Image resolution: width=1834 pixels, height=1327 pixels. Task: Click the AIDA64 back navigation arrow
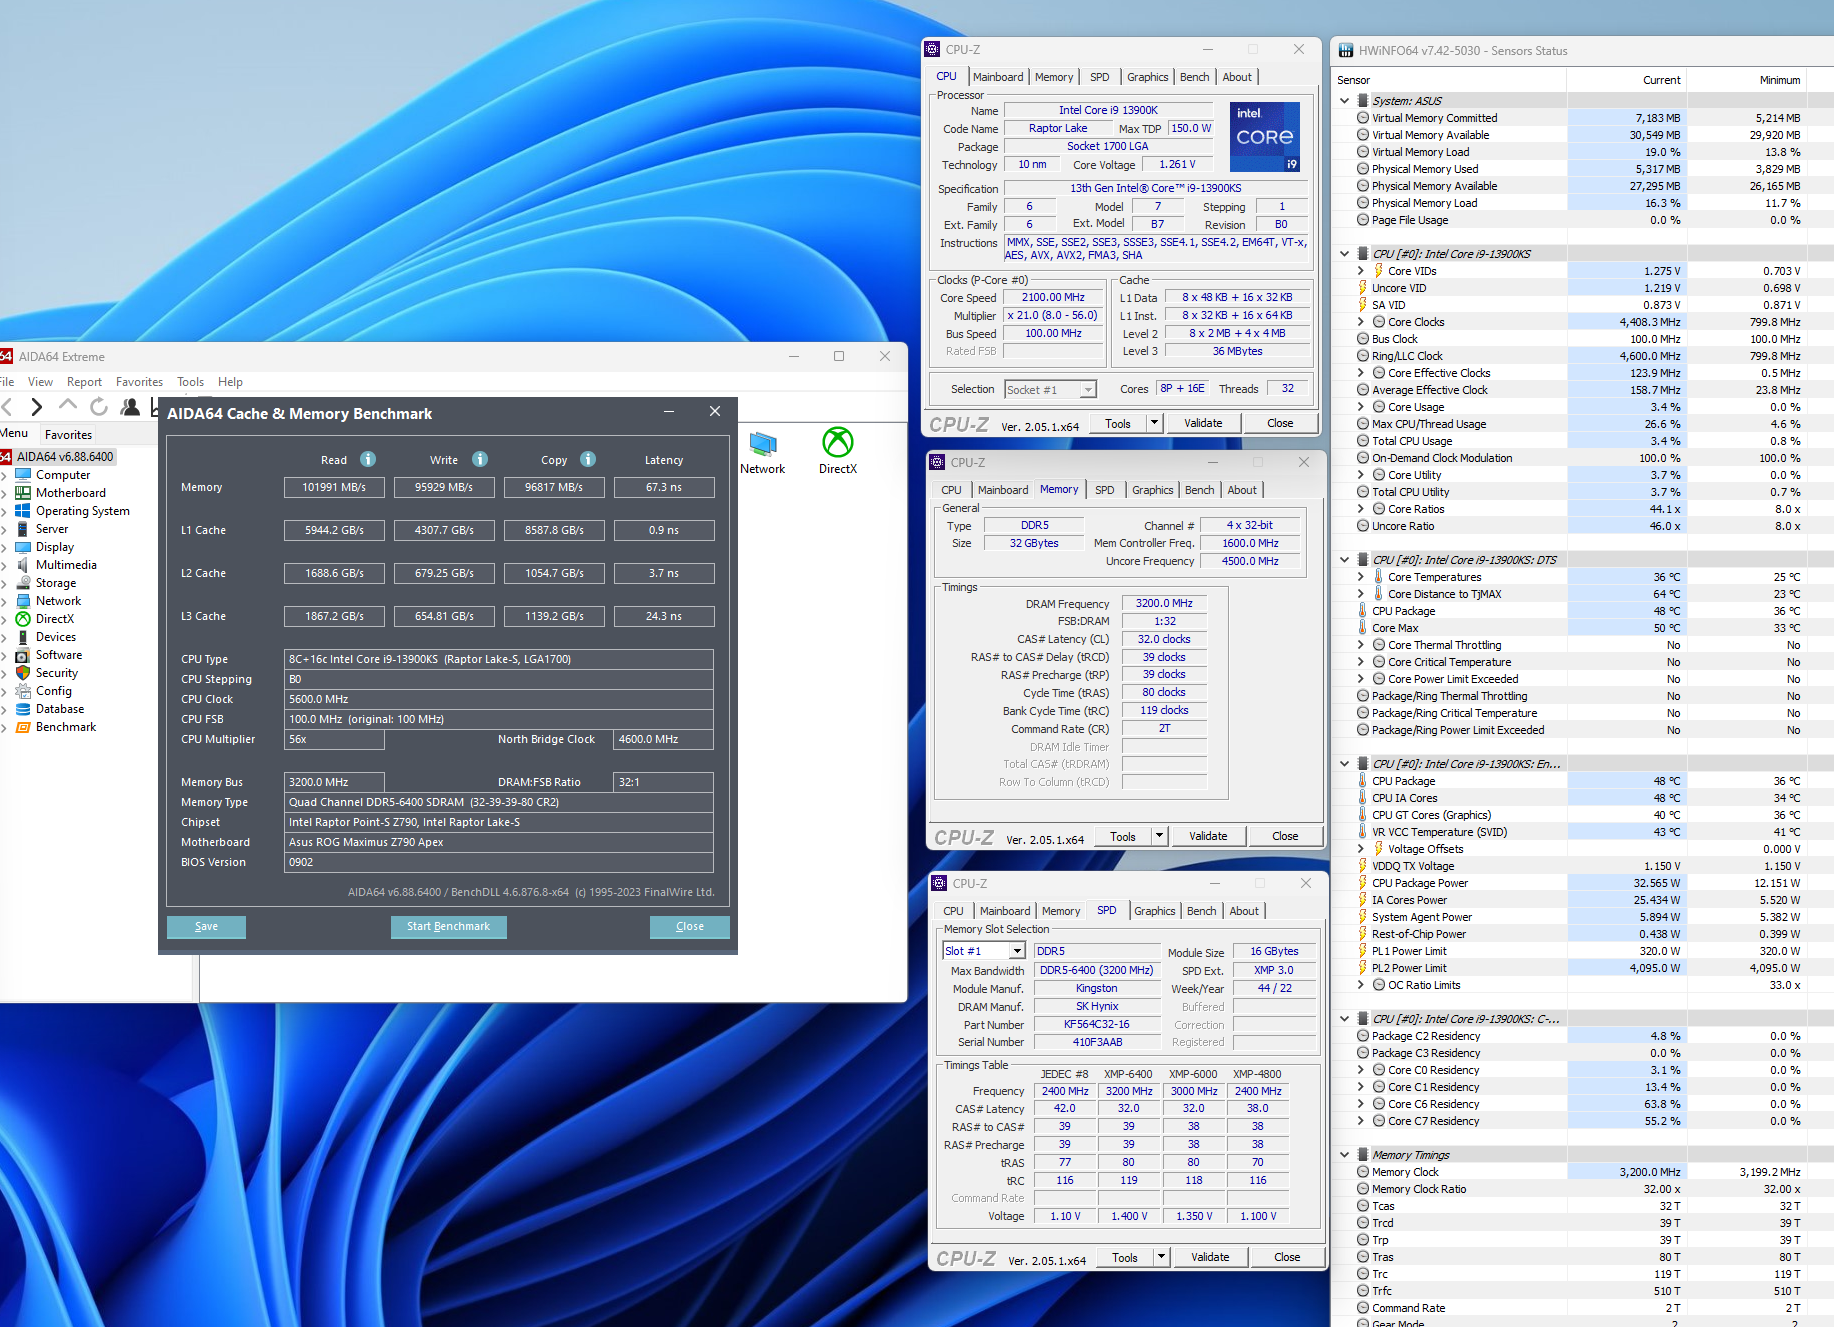[7, 406]
